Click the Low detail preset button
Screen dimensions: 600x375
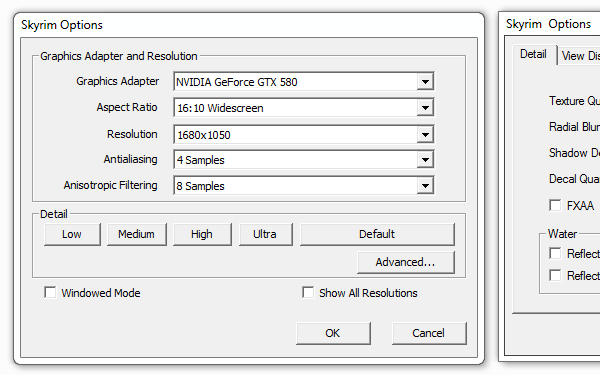point(72,234)
